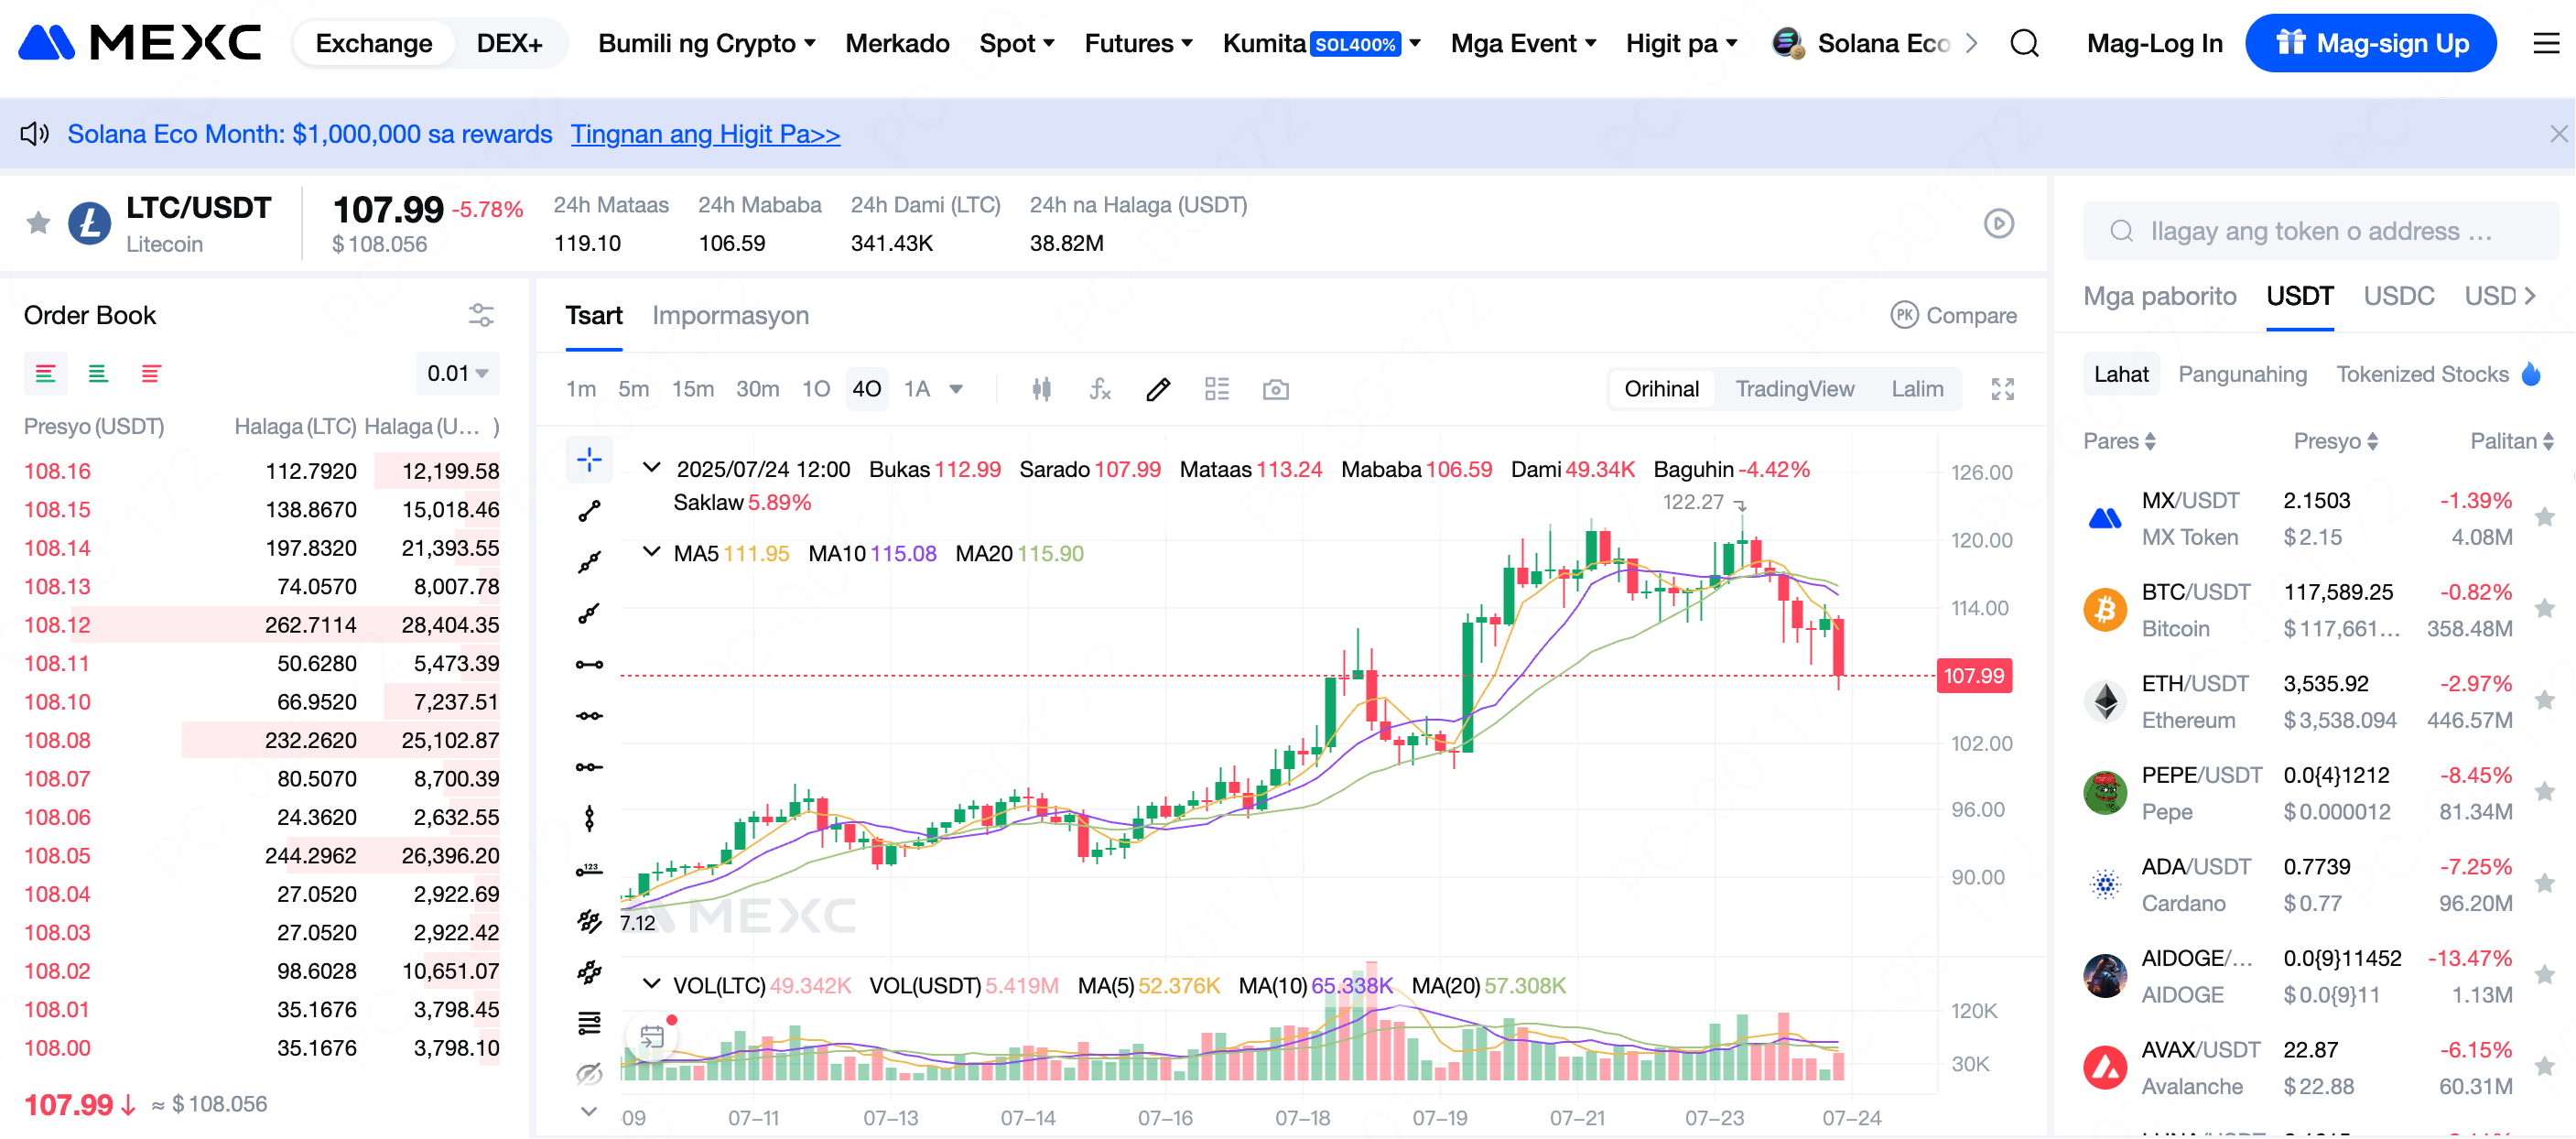The image size is (2576, 1139).
Task: Click the Mag-sign Up button
Action: (2370, 43)
